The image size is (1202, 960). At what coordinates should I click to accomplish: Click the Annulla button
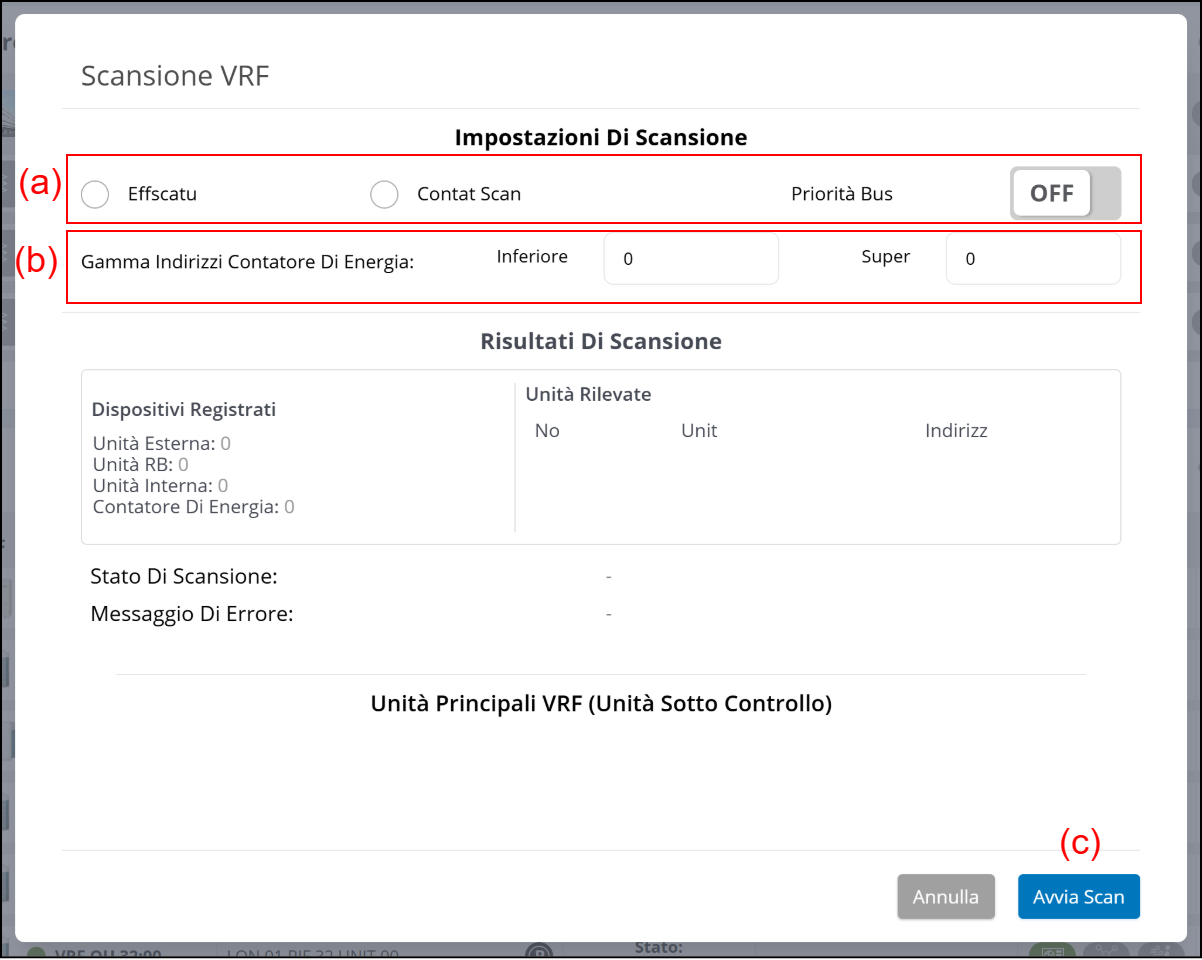[x=945, y=897]
